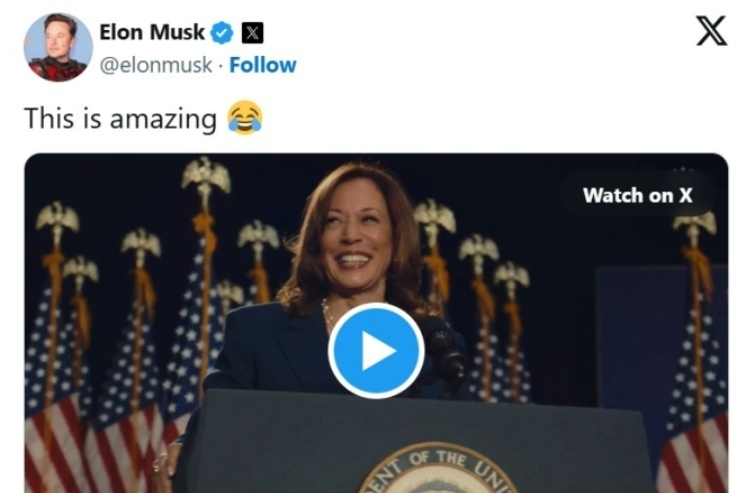
Task: Click the presidential seal on the podium
Action: pos(437,472)
